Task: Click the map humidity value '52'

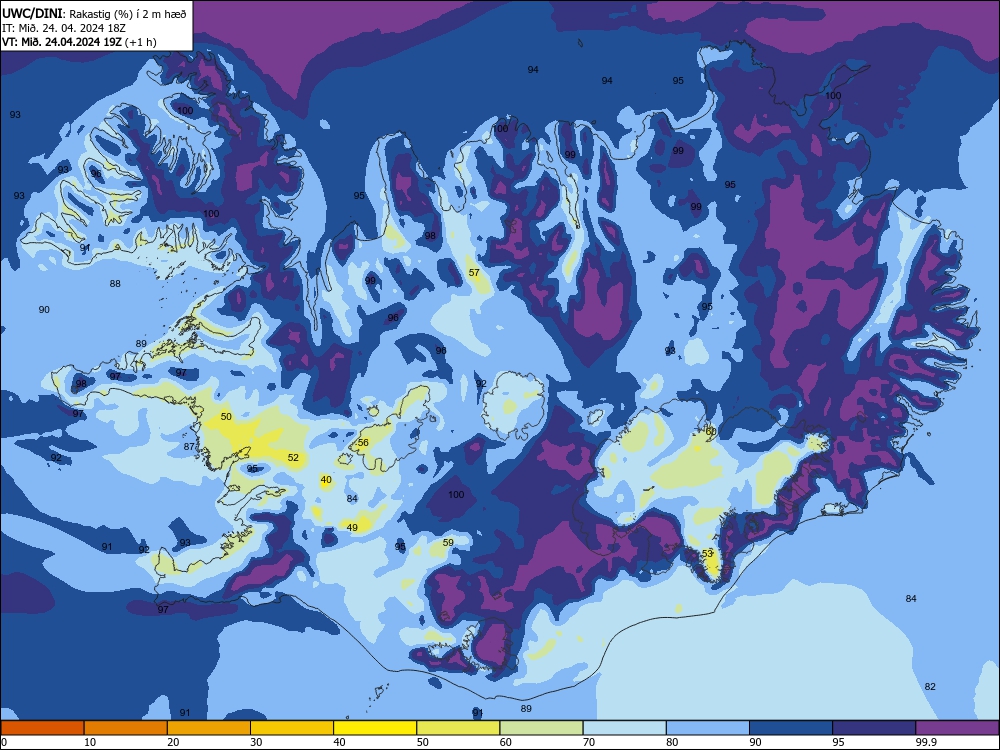Action: click(x=293, y=457)
